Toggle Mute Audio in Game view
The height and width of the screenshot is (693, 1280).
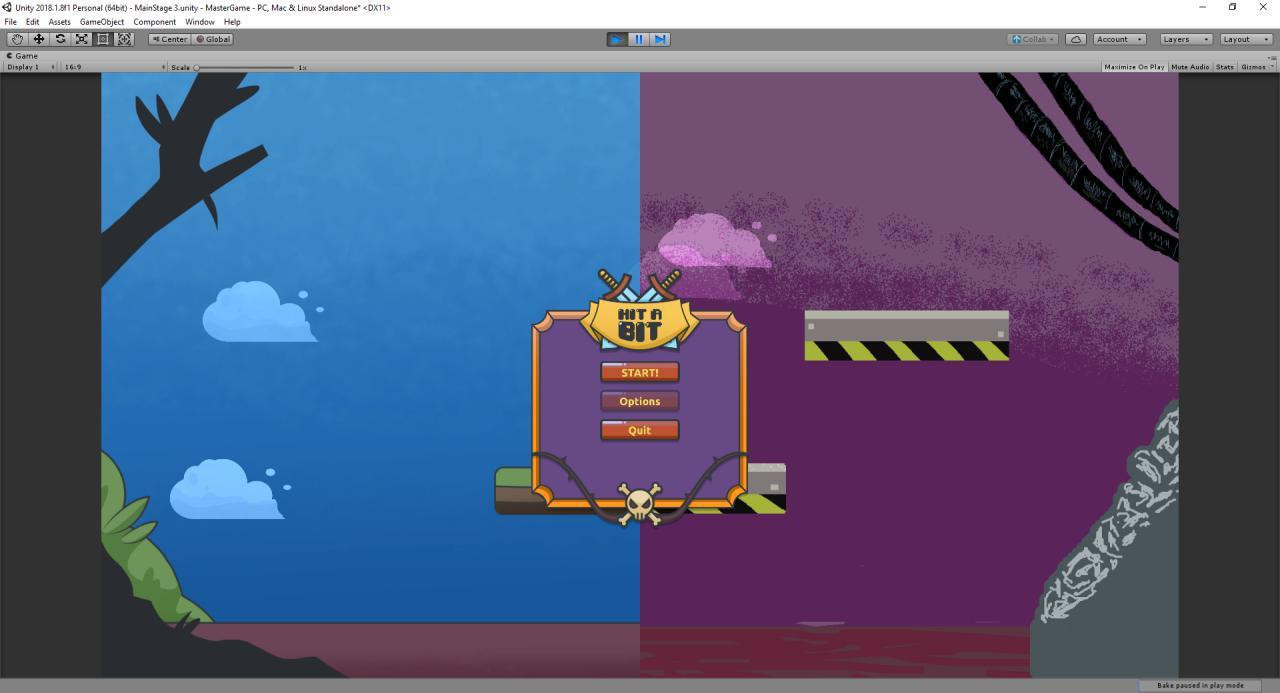point(1190,67)
